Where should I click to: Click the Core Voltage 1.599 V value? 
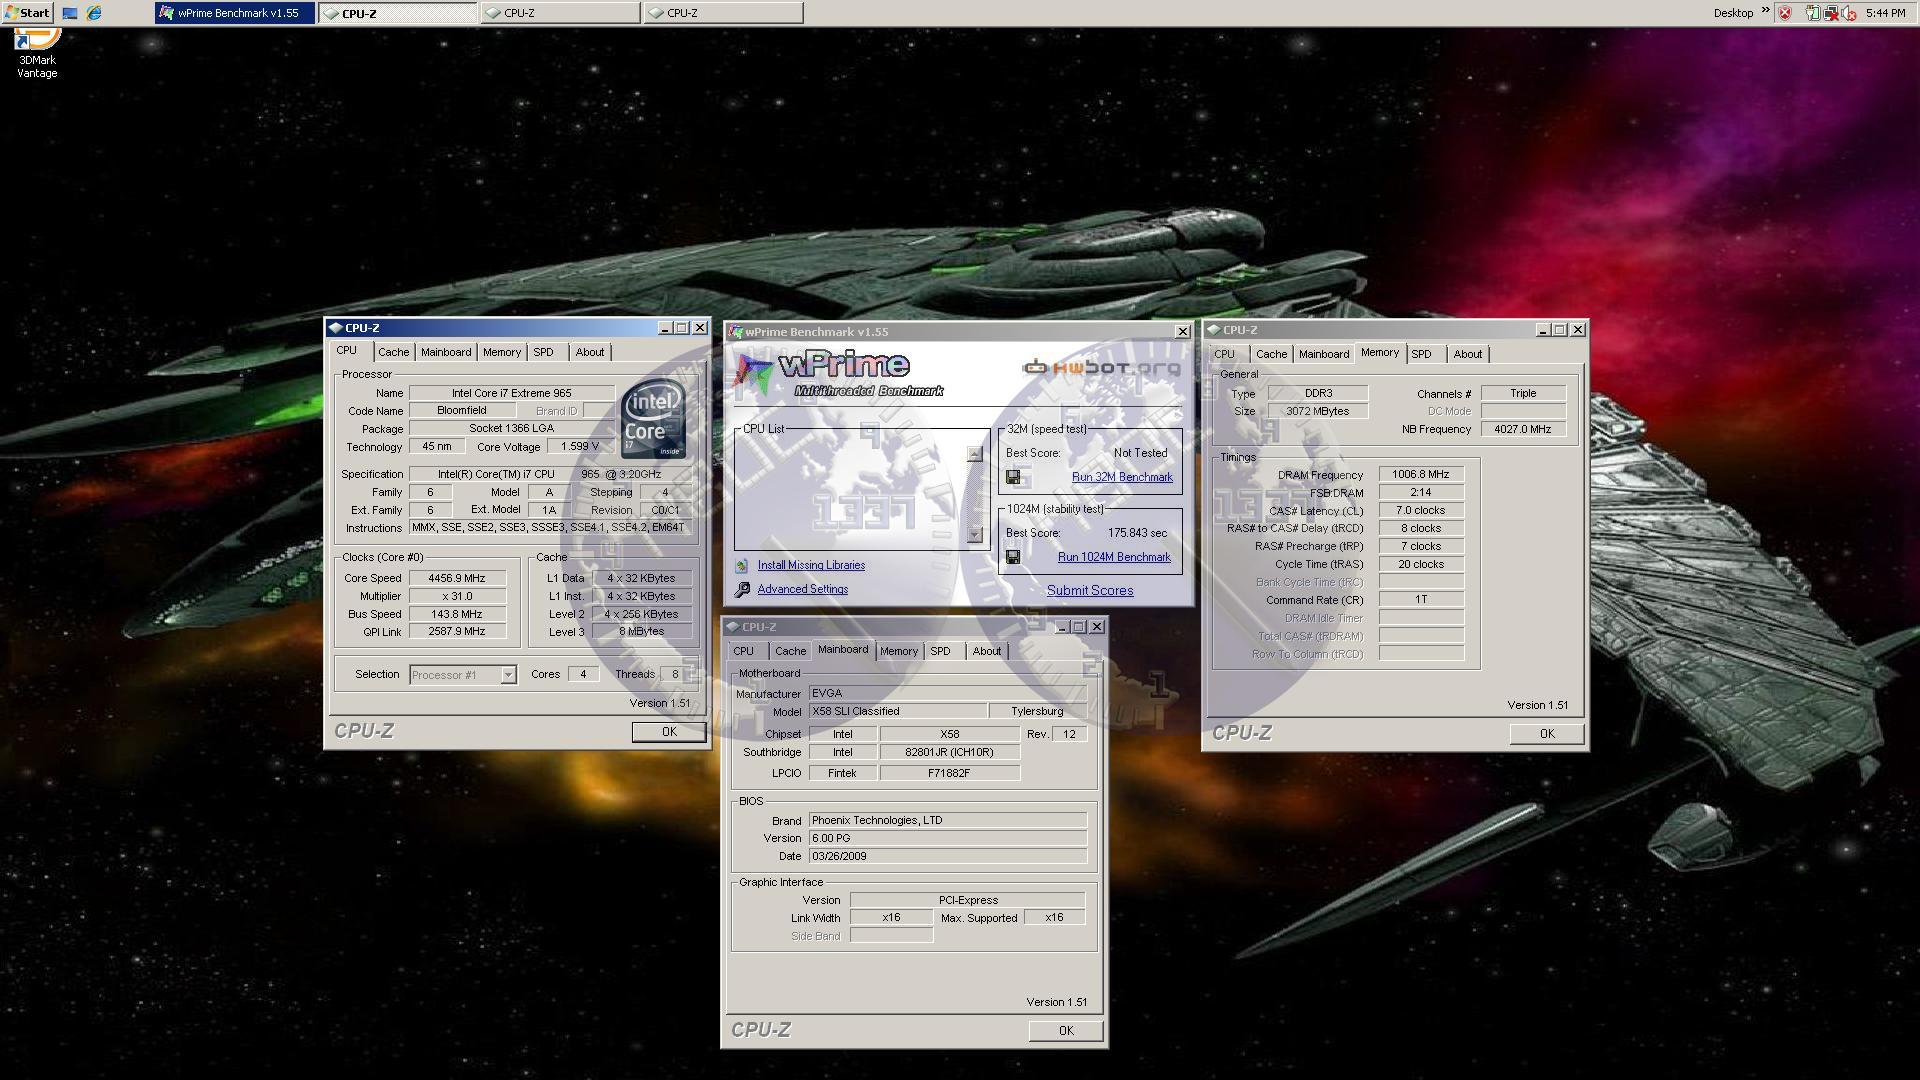[580, 447]
